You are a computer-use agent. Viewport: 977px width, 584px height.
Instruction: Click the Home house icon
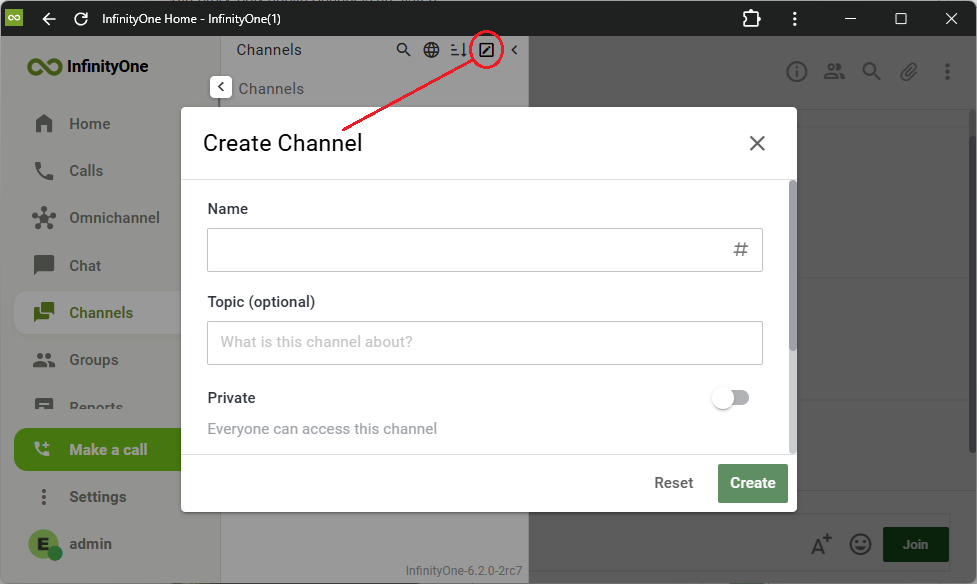(x=44, y=123)
